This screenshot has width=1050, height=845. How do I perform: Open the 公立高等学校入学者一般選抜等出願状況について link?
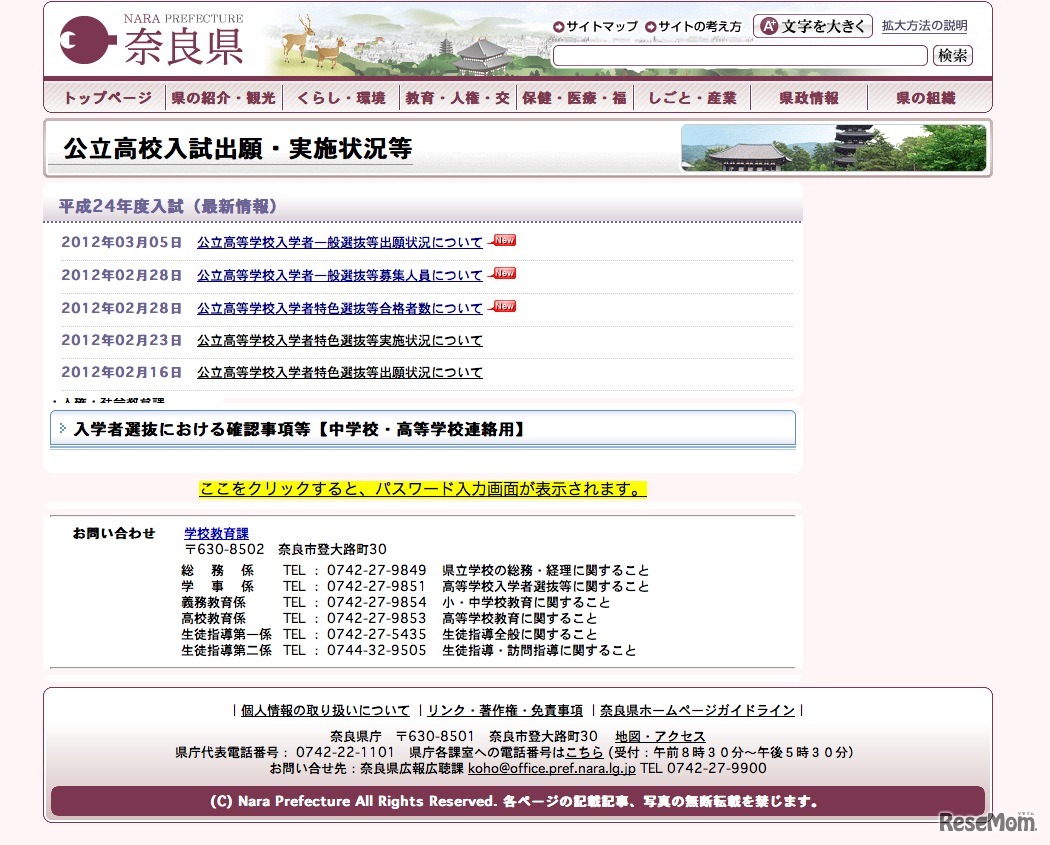point(340,241)
